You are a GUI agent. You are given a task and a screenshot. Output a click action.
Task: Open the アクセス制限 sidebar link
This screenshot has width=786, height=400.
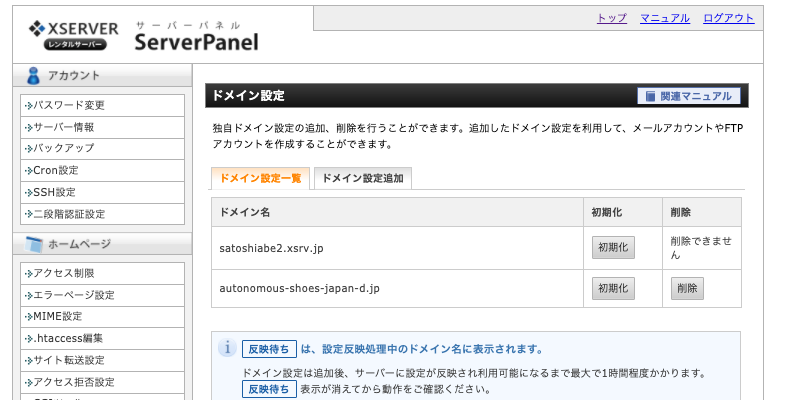click(x=64, y=273)
